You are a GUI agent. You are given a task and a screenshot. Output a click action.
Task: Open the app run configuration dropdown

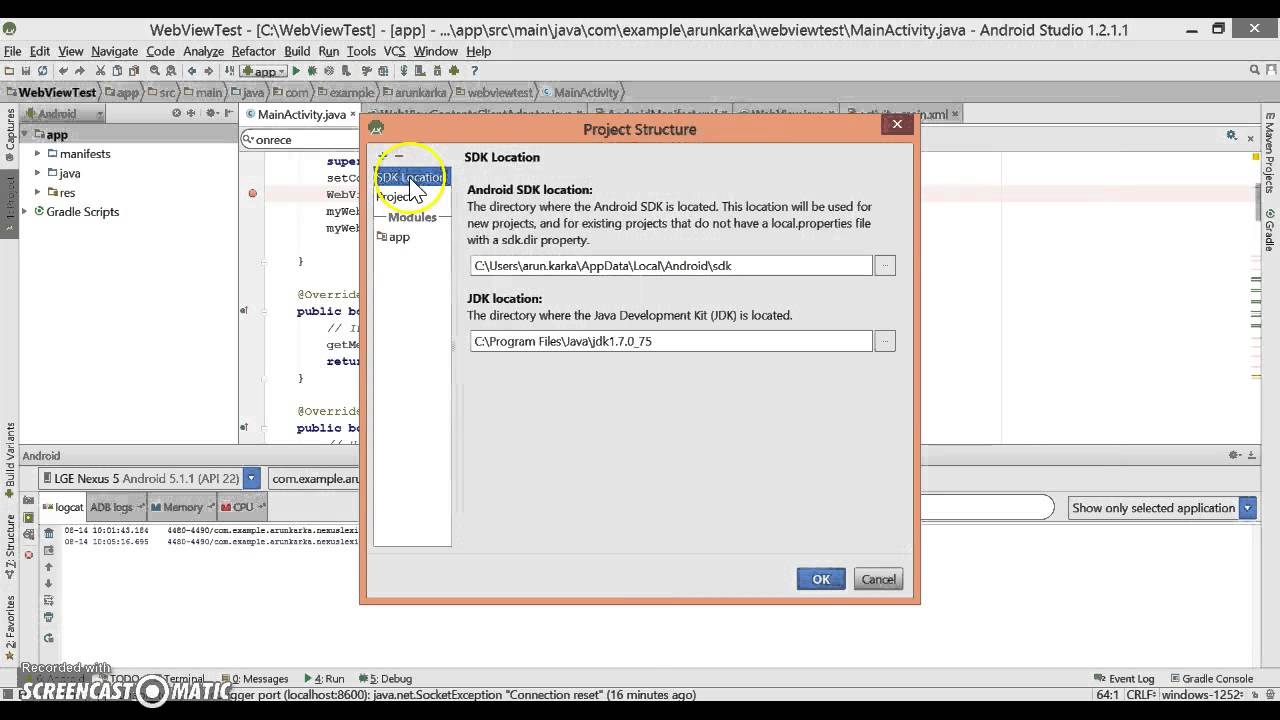263,71
